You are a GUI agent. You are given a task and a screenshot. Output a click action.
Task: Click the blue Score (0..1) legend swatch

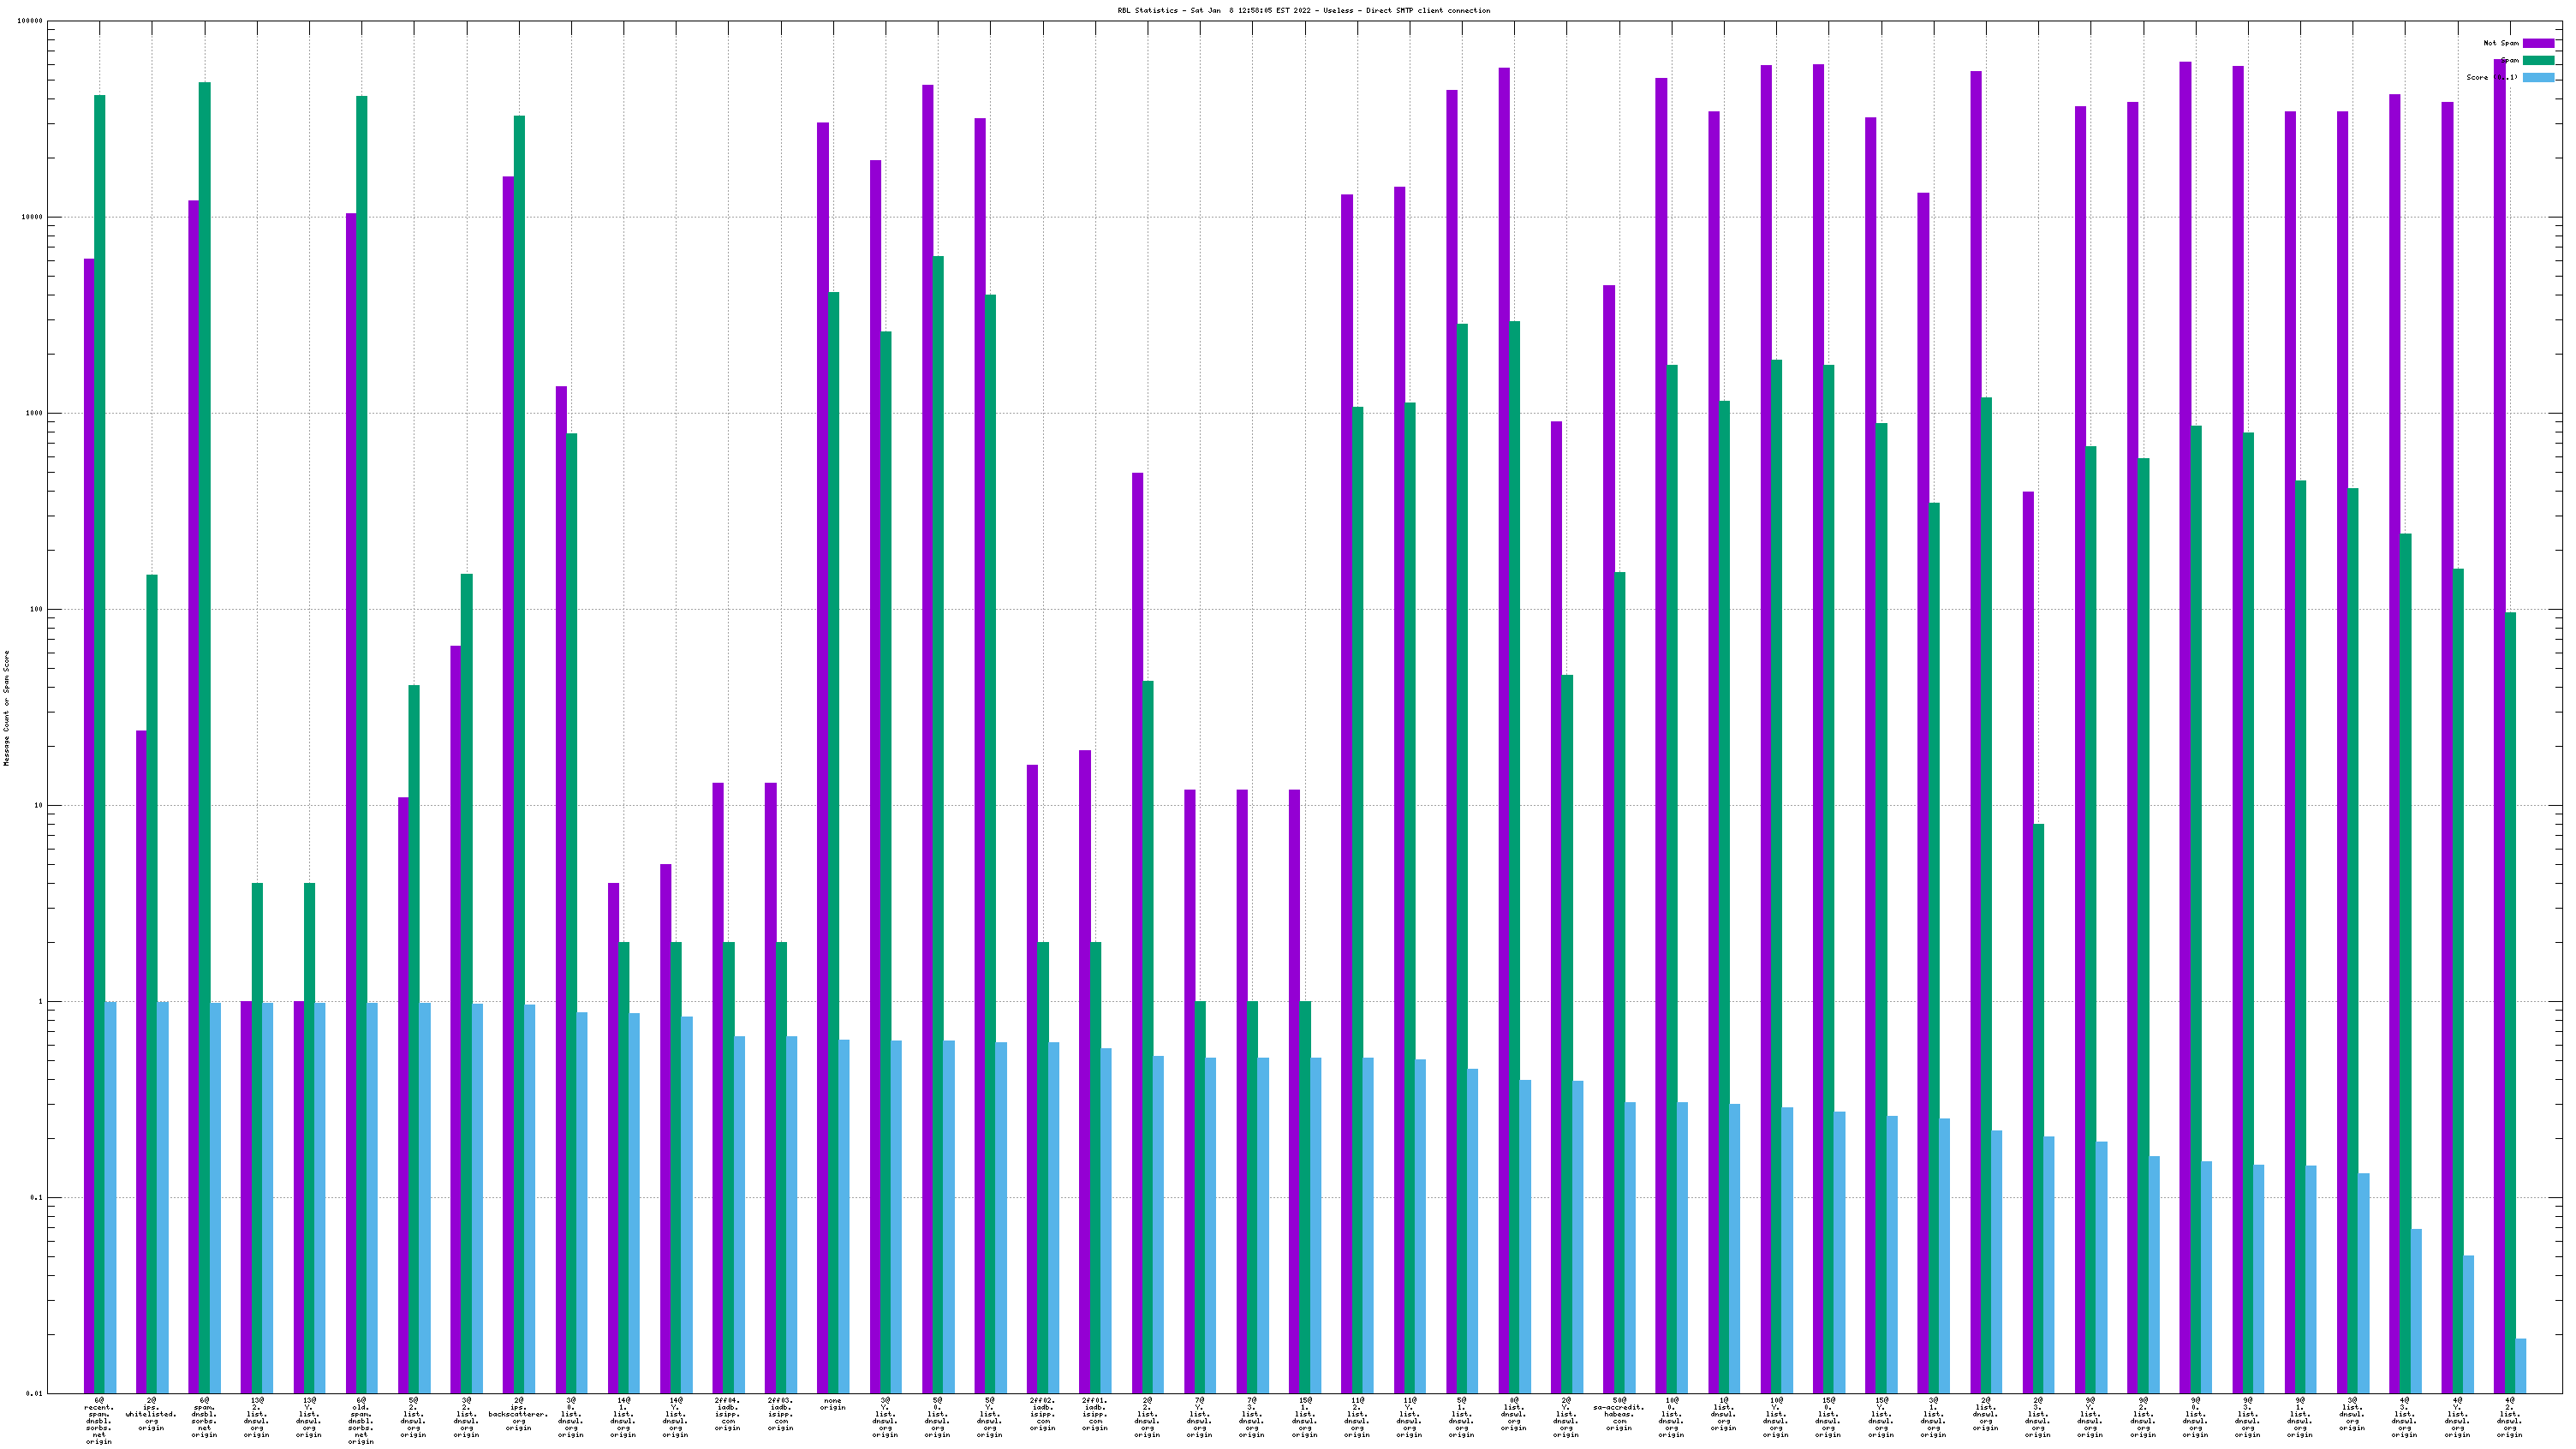click(x=2538, y=77)
